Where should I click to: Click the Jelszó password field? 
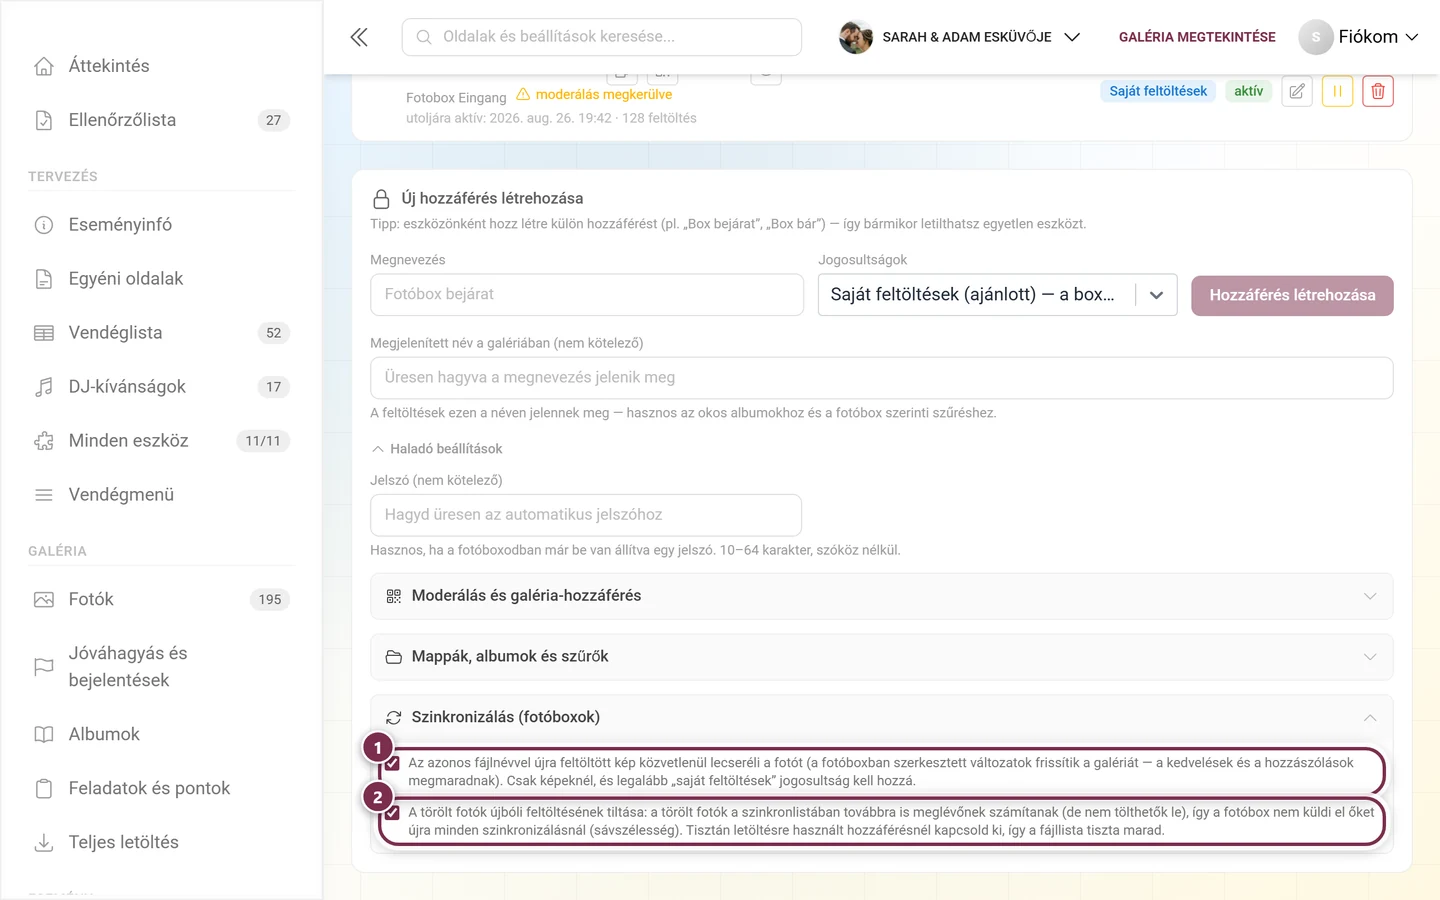(586, 515)
